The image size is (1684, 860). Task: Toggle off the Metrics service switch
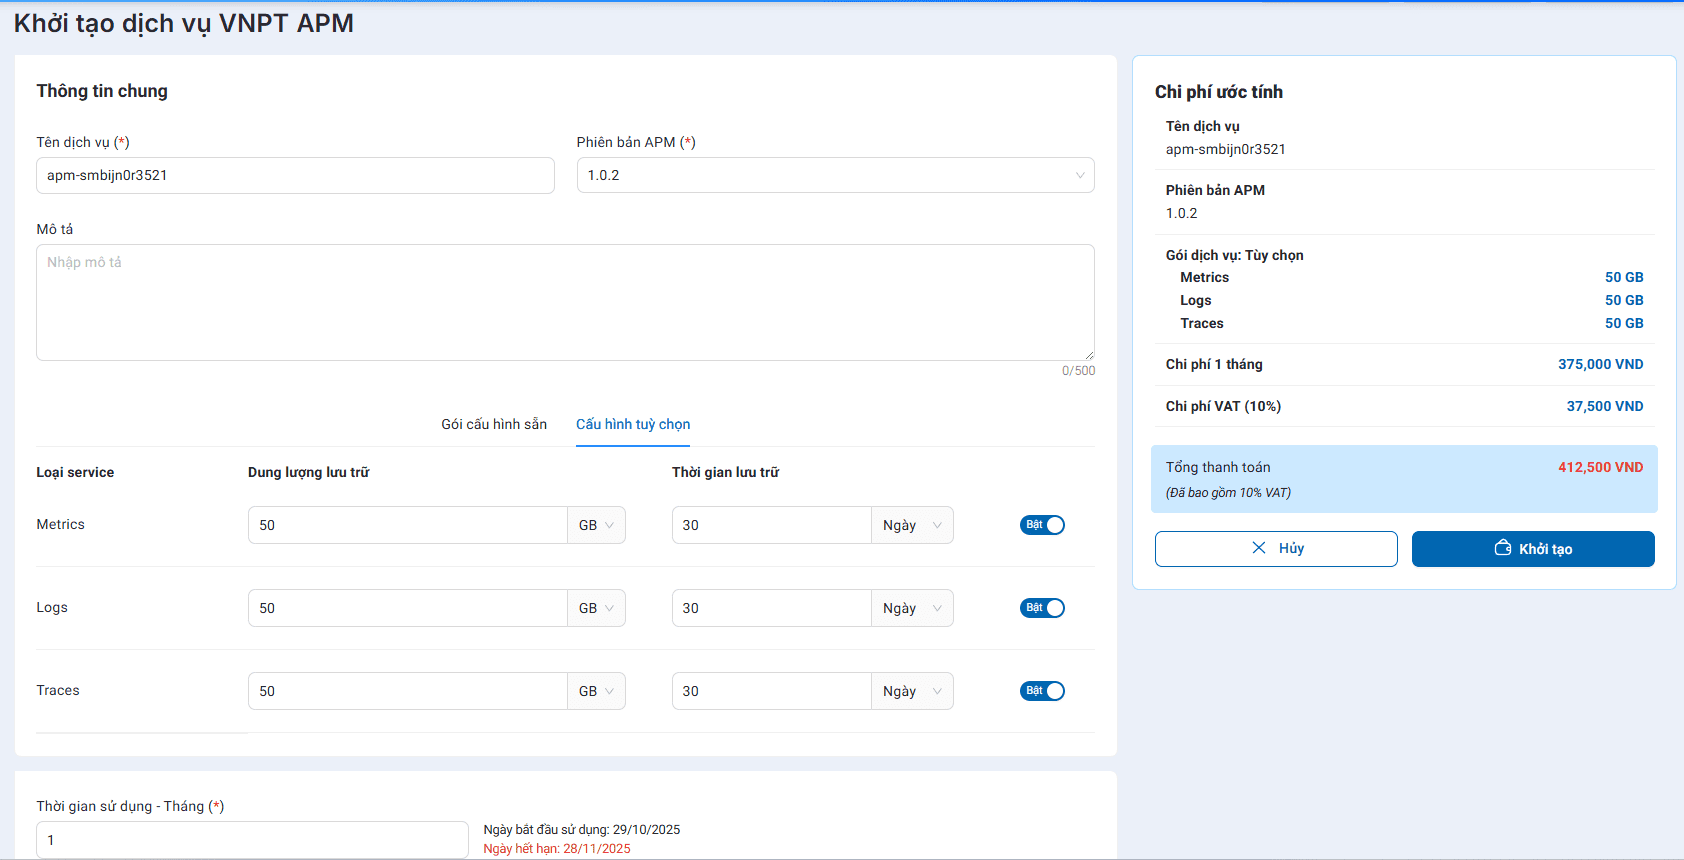[1042, 525]
